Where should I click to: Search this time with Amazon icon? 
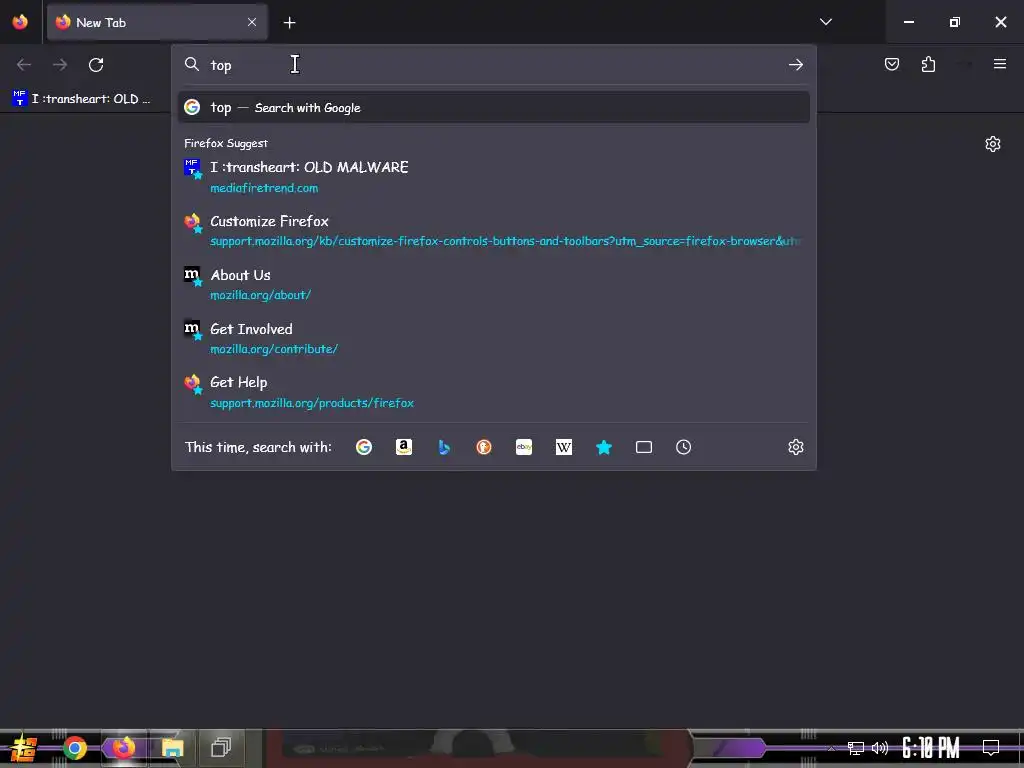click(404, 447)
